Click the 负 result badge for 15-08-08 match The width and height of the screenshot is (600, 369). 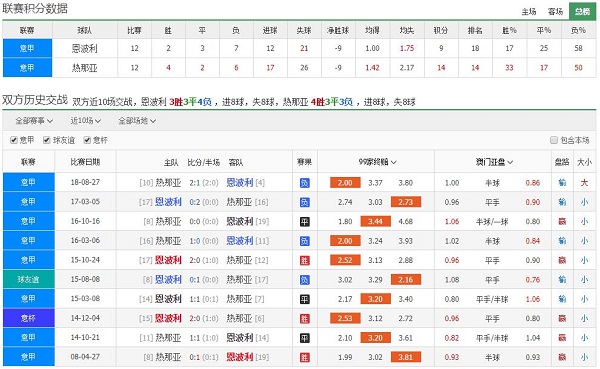click(x=305, y=280)
